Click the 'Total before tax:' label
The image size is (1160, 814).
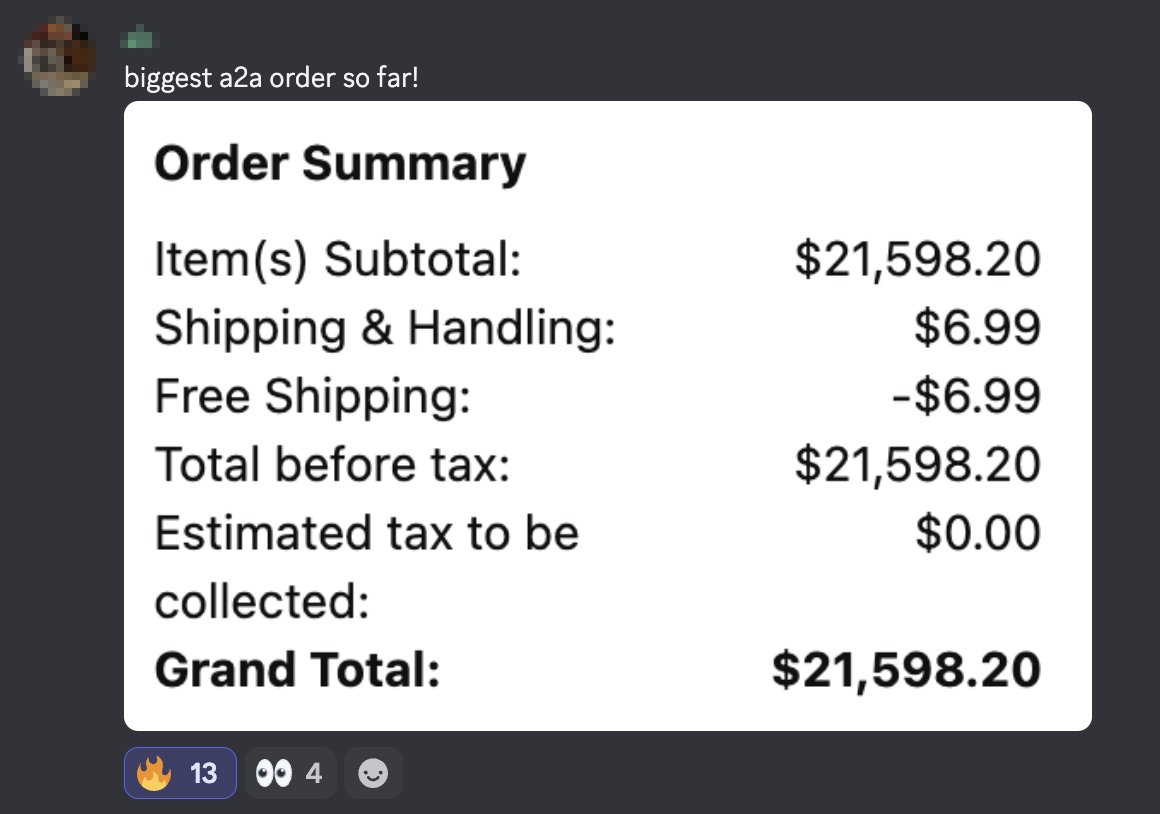(332, 465)
